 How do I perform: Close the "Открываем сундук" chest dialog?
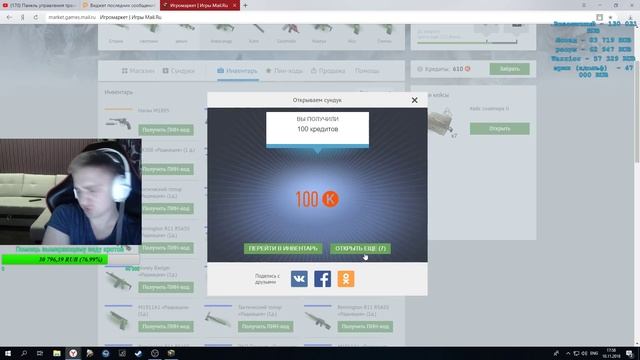[x=414, y=100]
